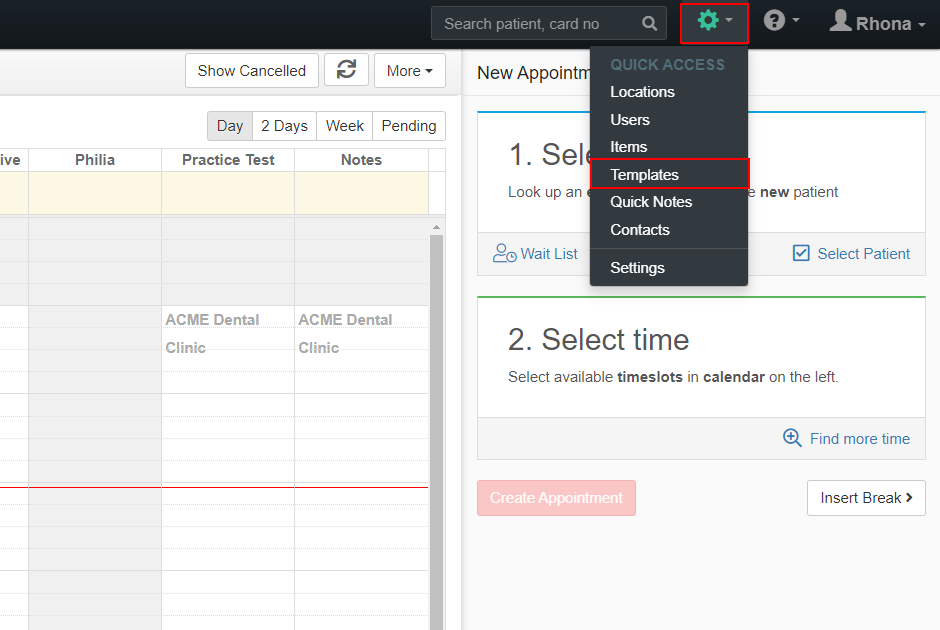Click the Rhona user profile icon

pyautogui.click(x=840, y=20)
